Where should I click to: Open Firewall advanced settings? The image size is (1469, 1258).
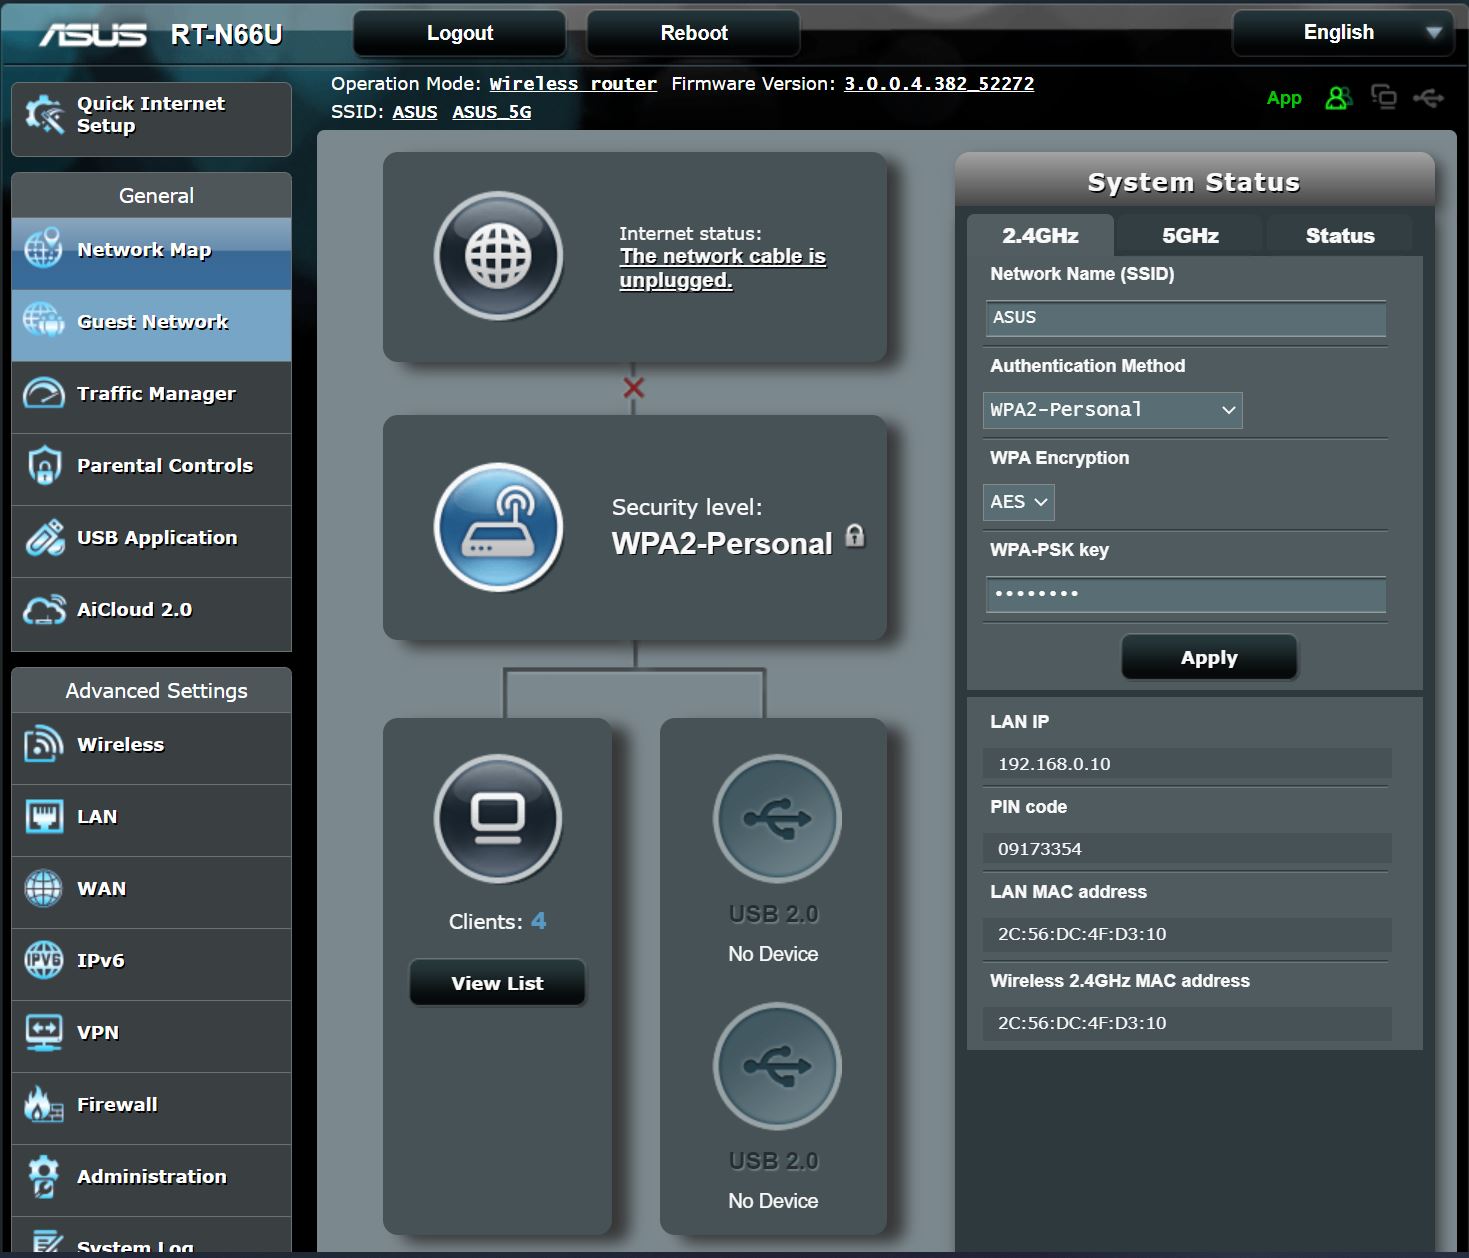click(152, 1109)
